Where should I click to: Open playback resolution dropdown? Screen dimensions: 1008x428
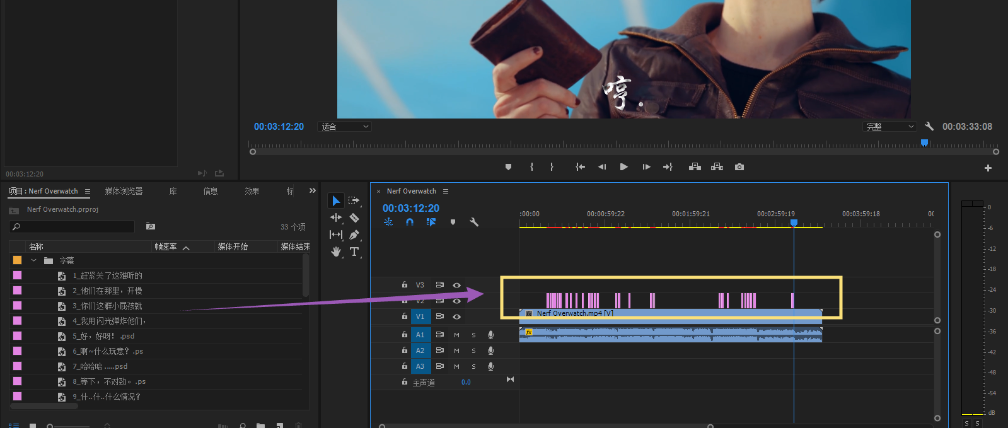(889, 127)
